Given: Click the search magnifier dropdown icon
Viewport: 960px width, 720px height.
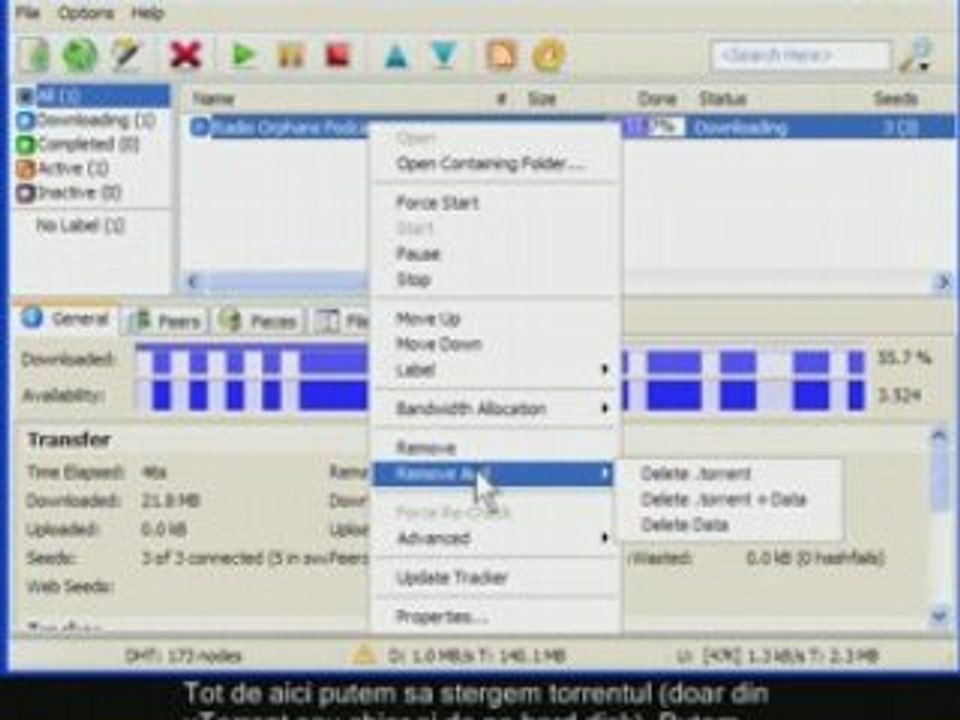Looking at the screenshot, I should point(917,56).
